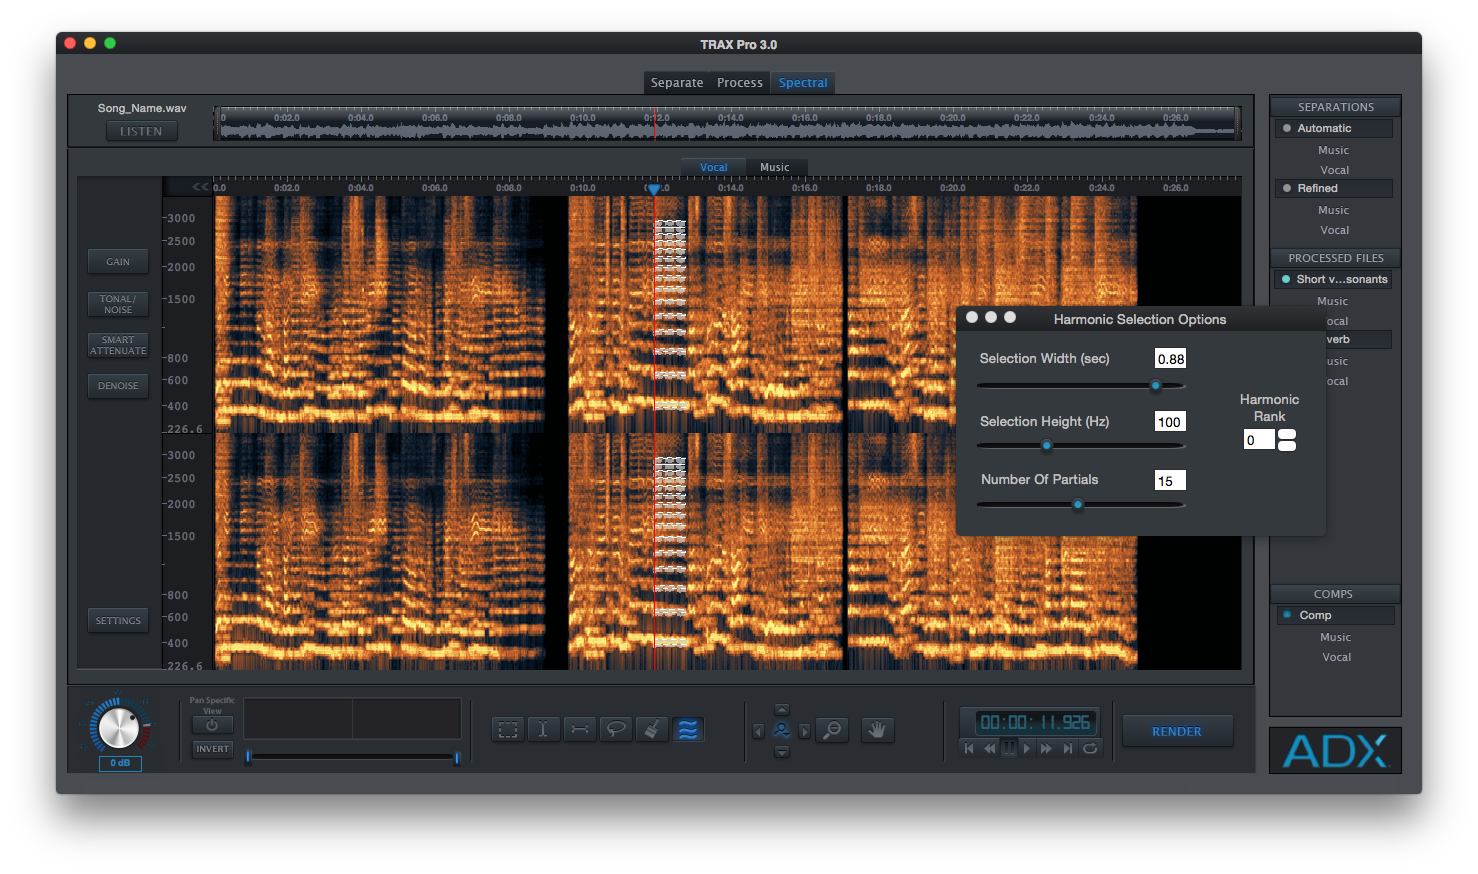Adjust the Selection Width slider handle
Screen dimensions: 1478x874
pos(1156,386)
